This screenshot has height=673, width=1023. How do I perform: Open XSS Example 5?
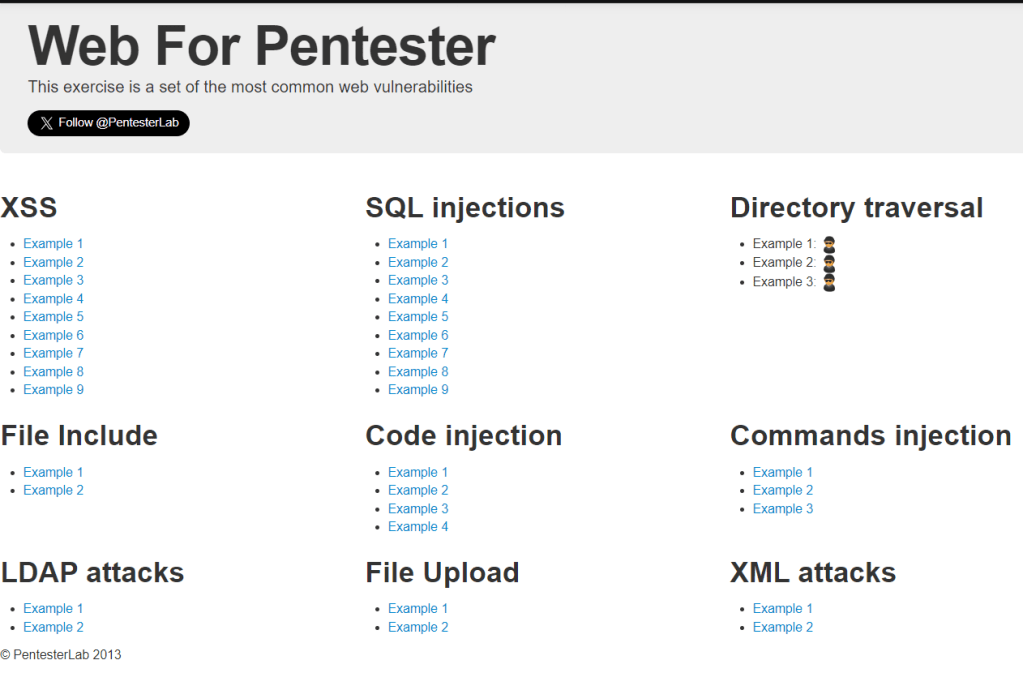coord(53,317)
